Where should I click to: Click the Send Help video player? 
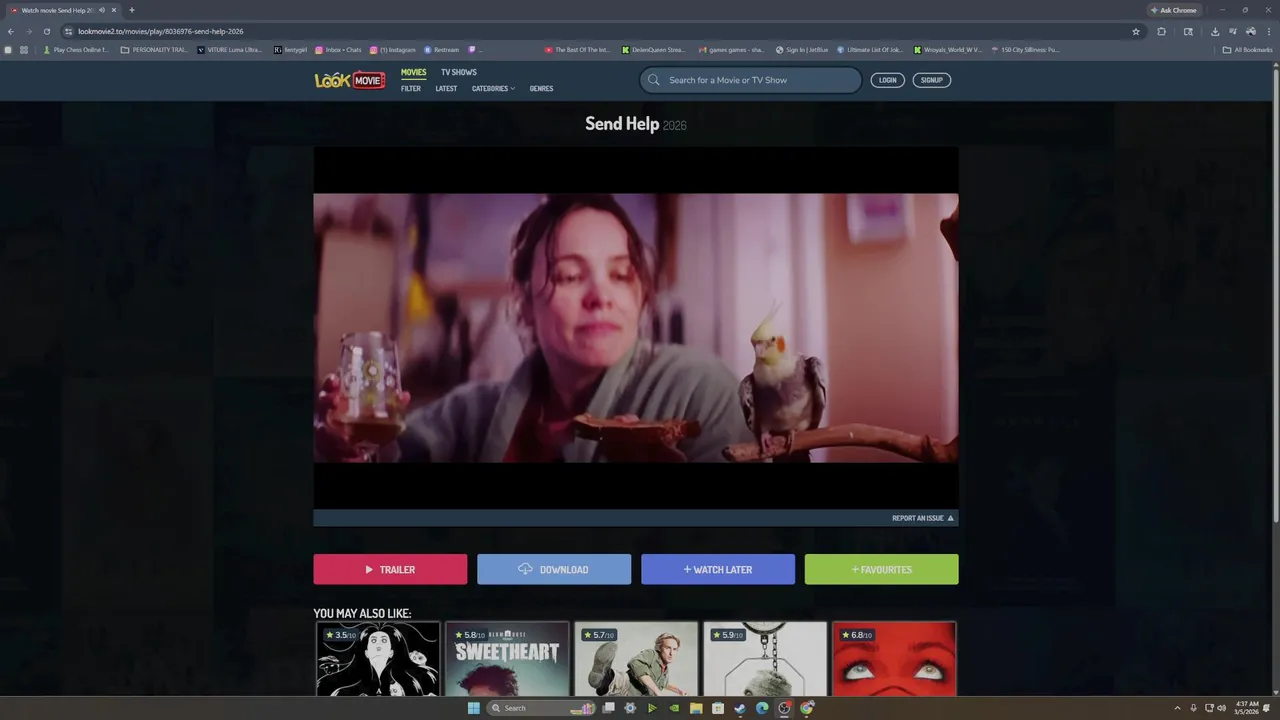(636, 328)
